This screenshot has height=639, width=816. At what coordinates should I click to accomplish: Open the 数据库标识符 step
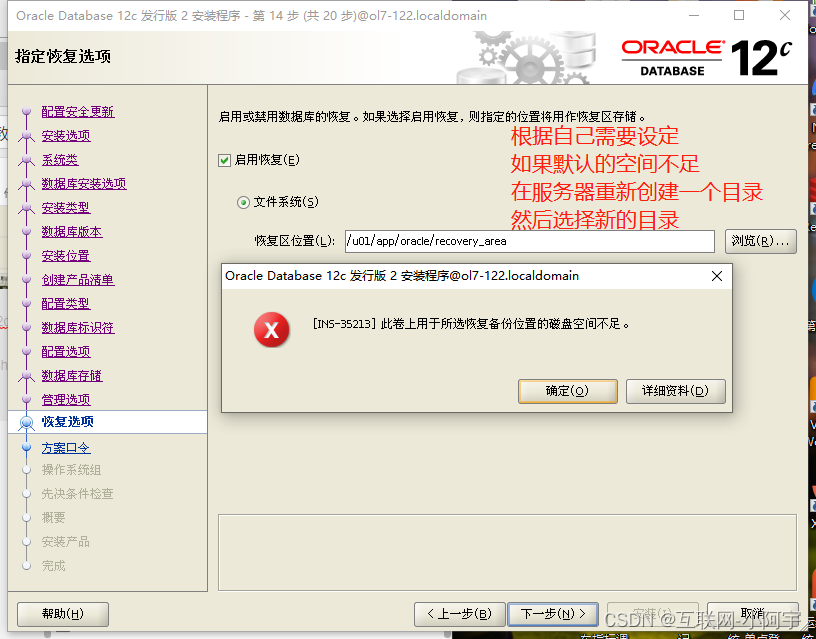click(78, 327)
